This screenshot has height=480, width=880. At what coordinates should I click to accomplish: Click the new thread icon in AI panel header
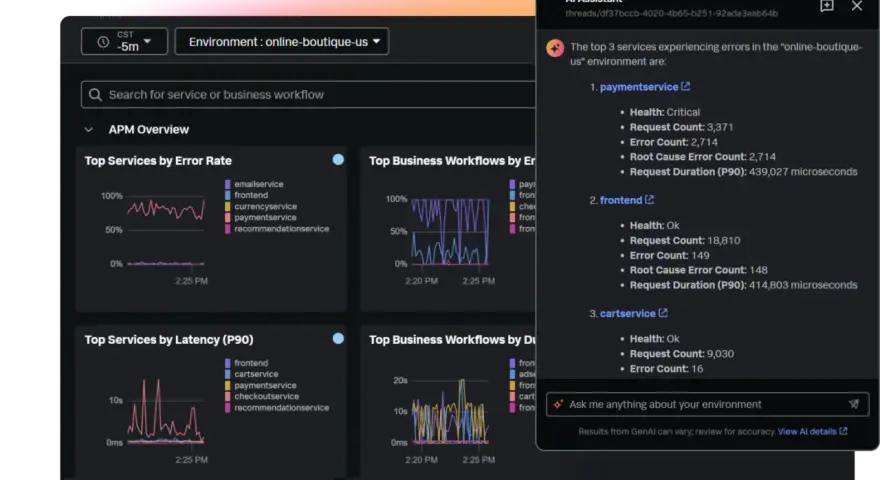tap(827, 6)
